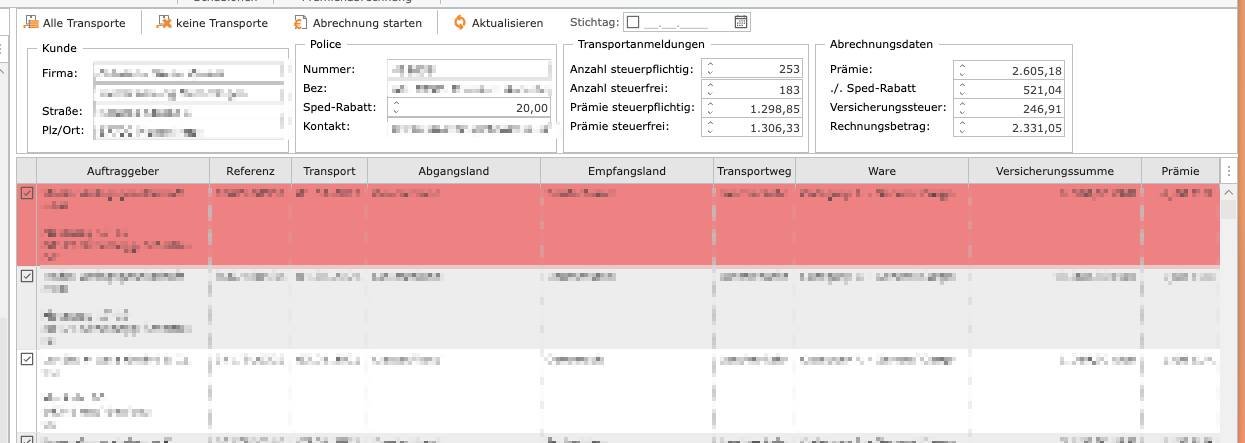
Task: Sort by the Versicherungssumme column header
Action: (1055, 171)
